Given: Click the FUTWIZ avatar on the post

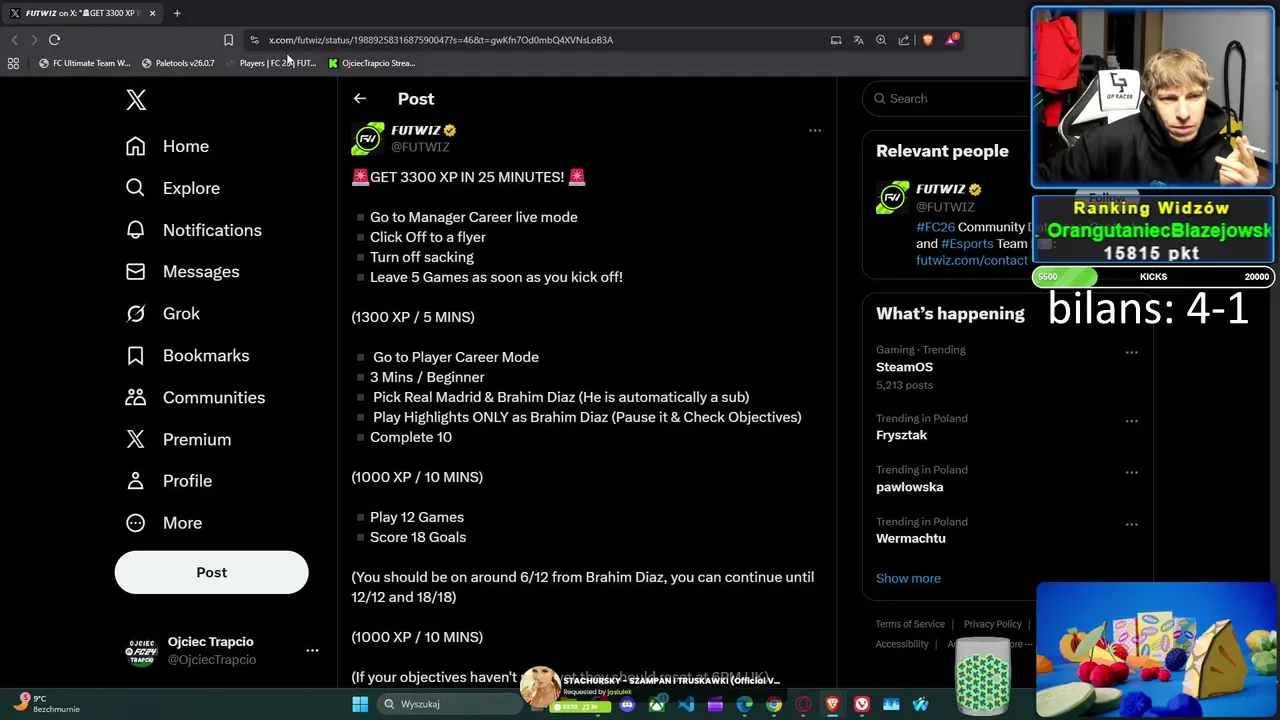Looking at the screenshot, I should pyautogui.click(x=368, y=138).
